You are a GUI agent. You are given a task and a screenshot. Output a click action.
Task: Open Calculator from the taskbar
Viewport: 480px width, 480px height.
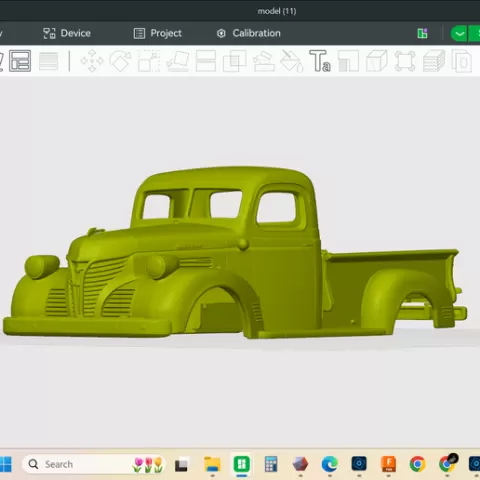[x=271, y=464]
